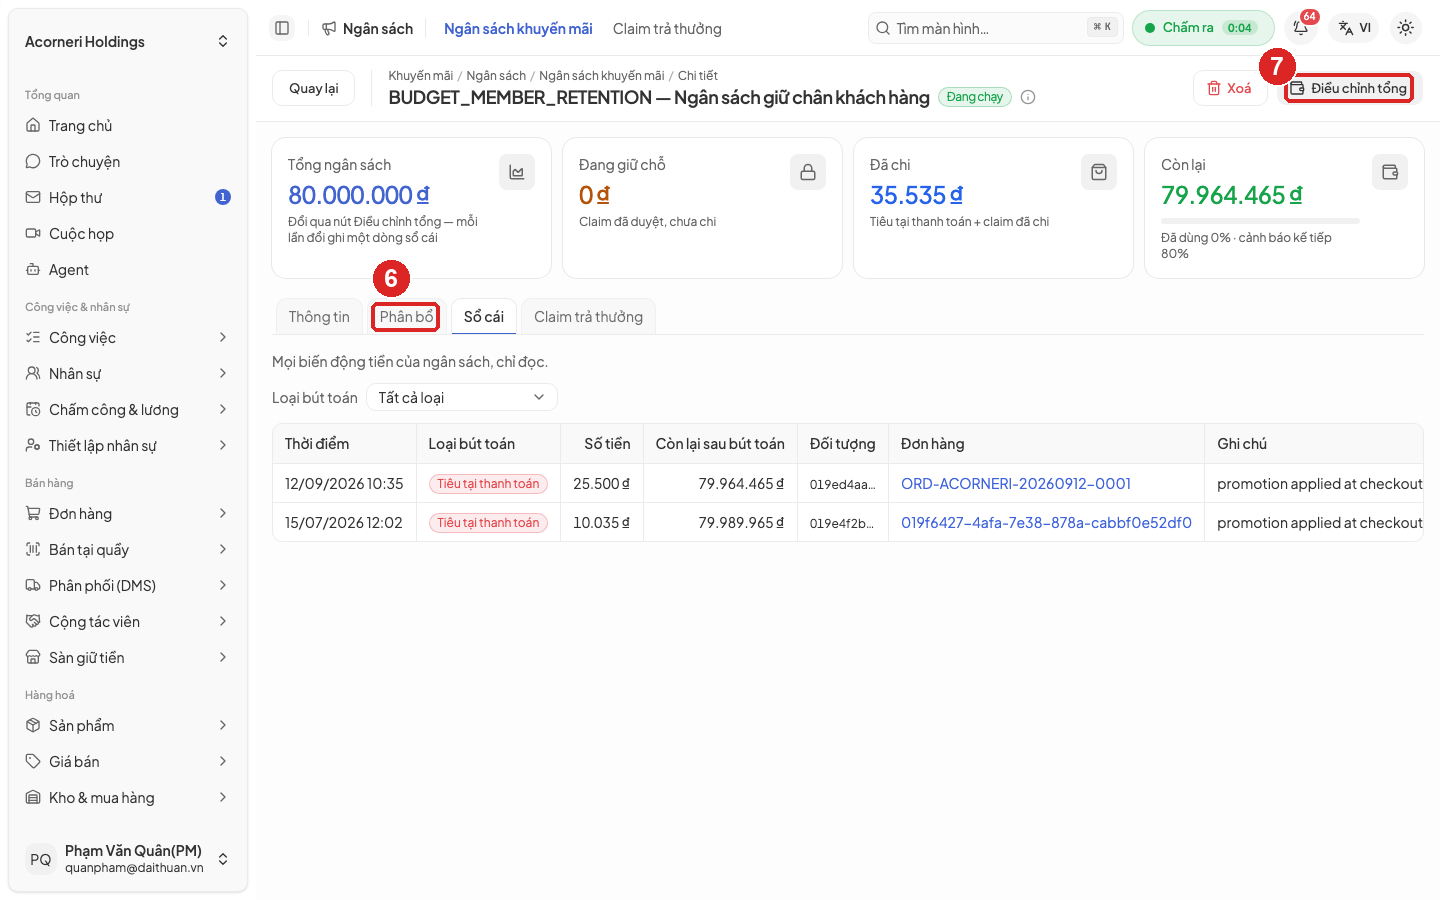Open Ngân sách khuyến mãi in top nav

518,29
